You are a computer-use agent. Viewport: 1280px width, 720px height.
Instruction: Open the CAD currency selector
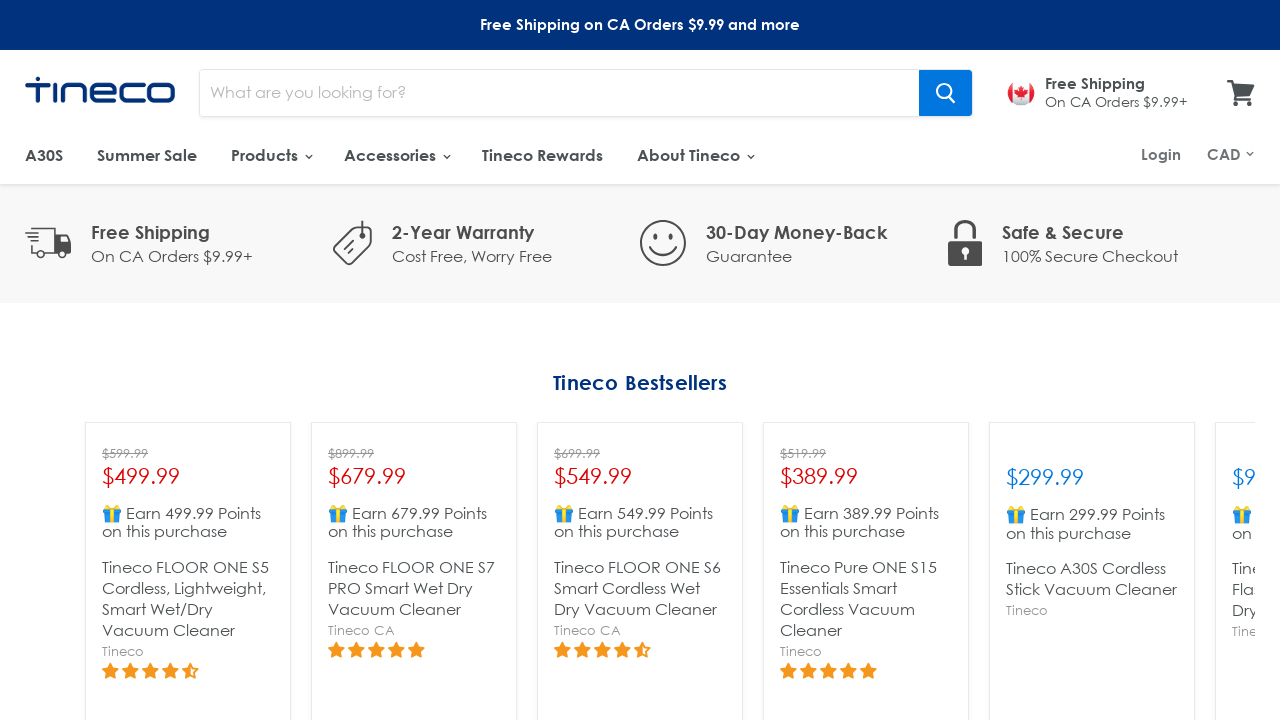click(x=1230, y=155)
